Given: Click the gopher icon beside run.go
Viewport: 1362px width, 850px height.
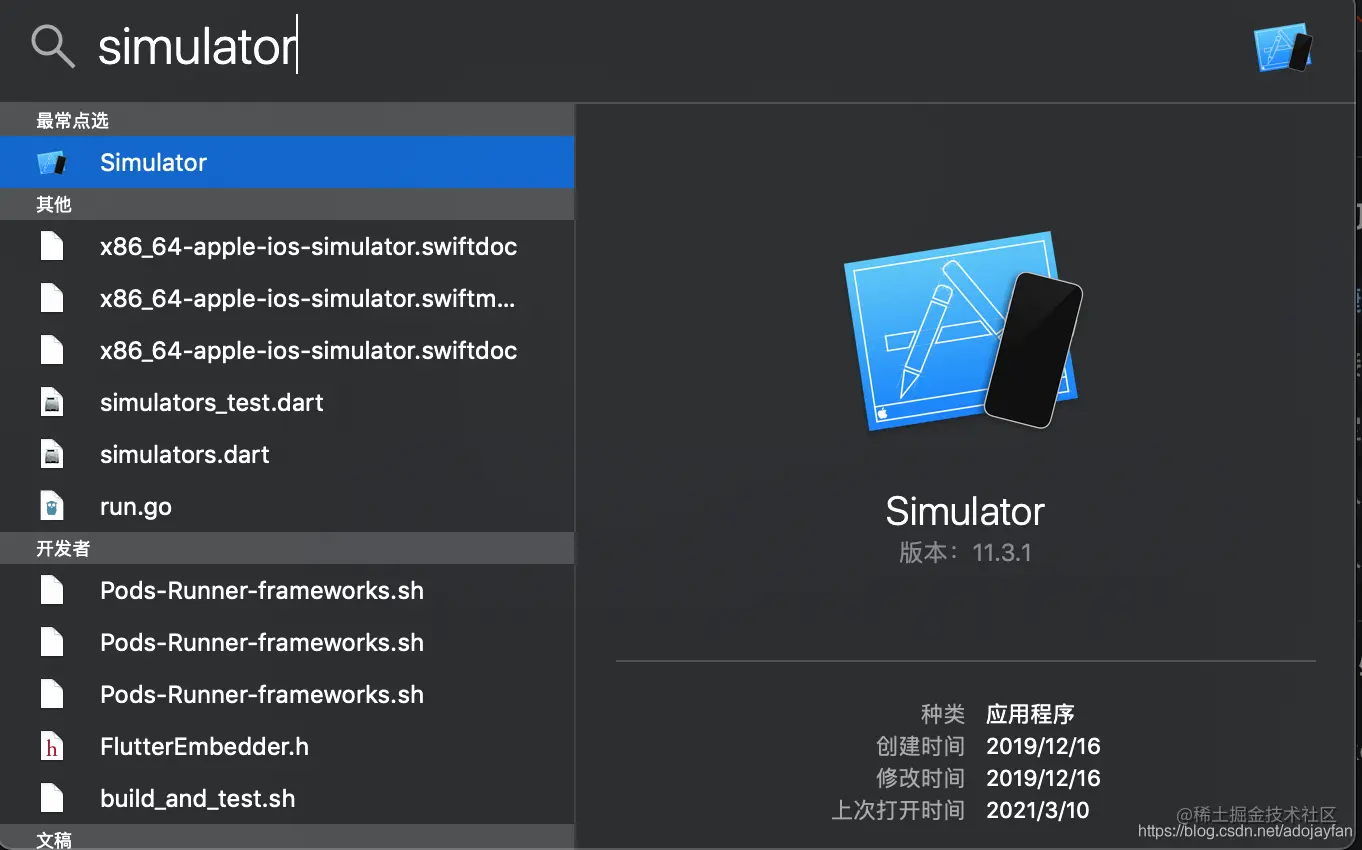Looking at the screenshot, I should click(52, 506).
